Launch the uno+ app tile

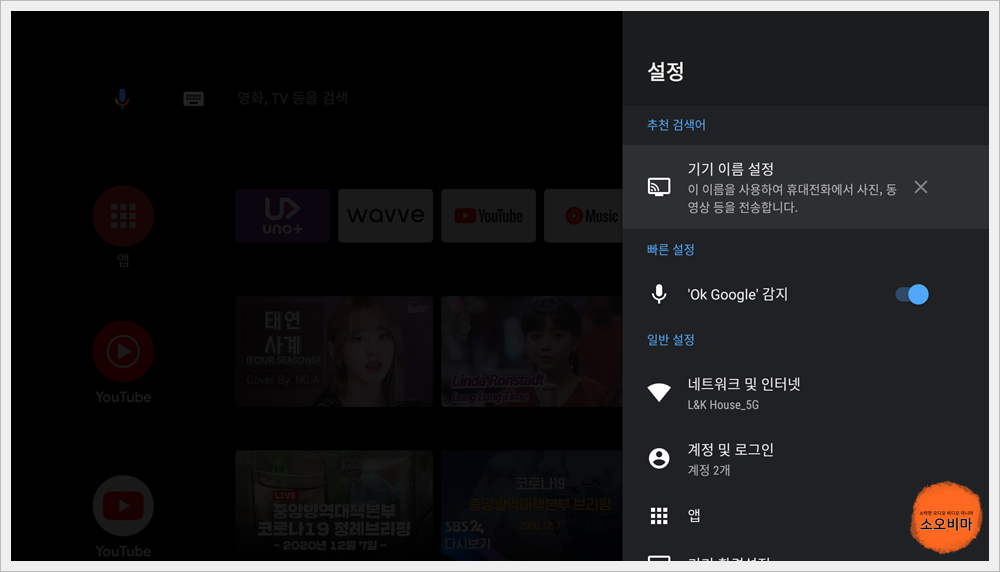pos(283,216)
